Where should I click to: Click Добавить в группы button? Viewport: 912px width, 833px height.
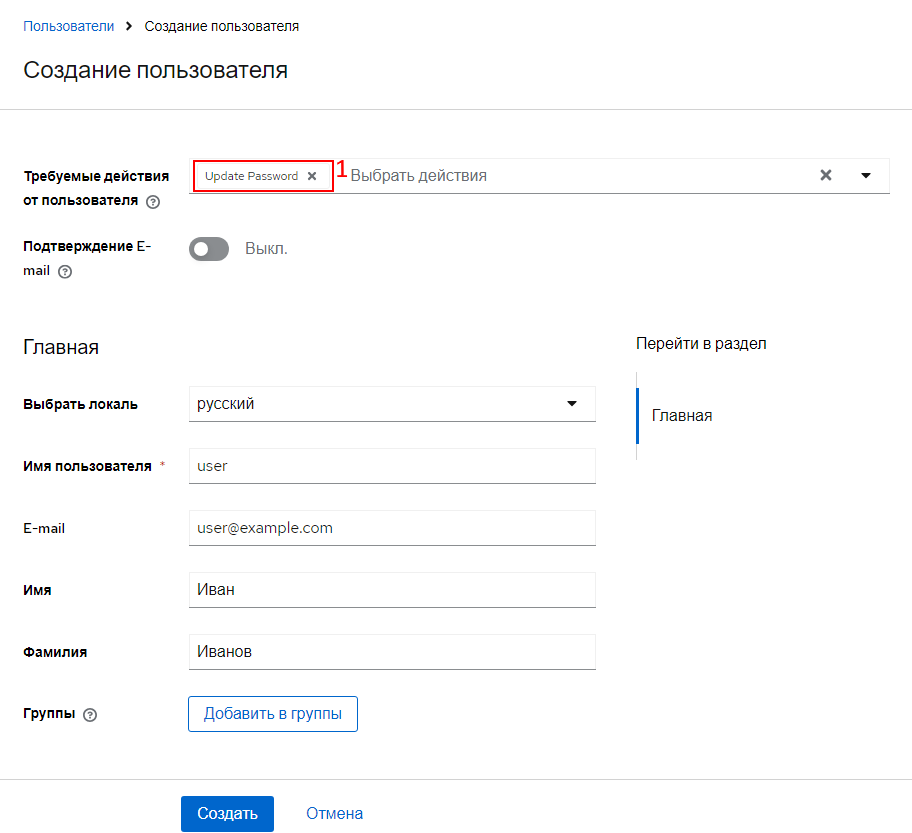point(273,714)
